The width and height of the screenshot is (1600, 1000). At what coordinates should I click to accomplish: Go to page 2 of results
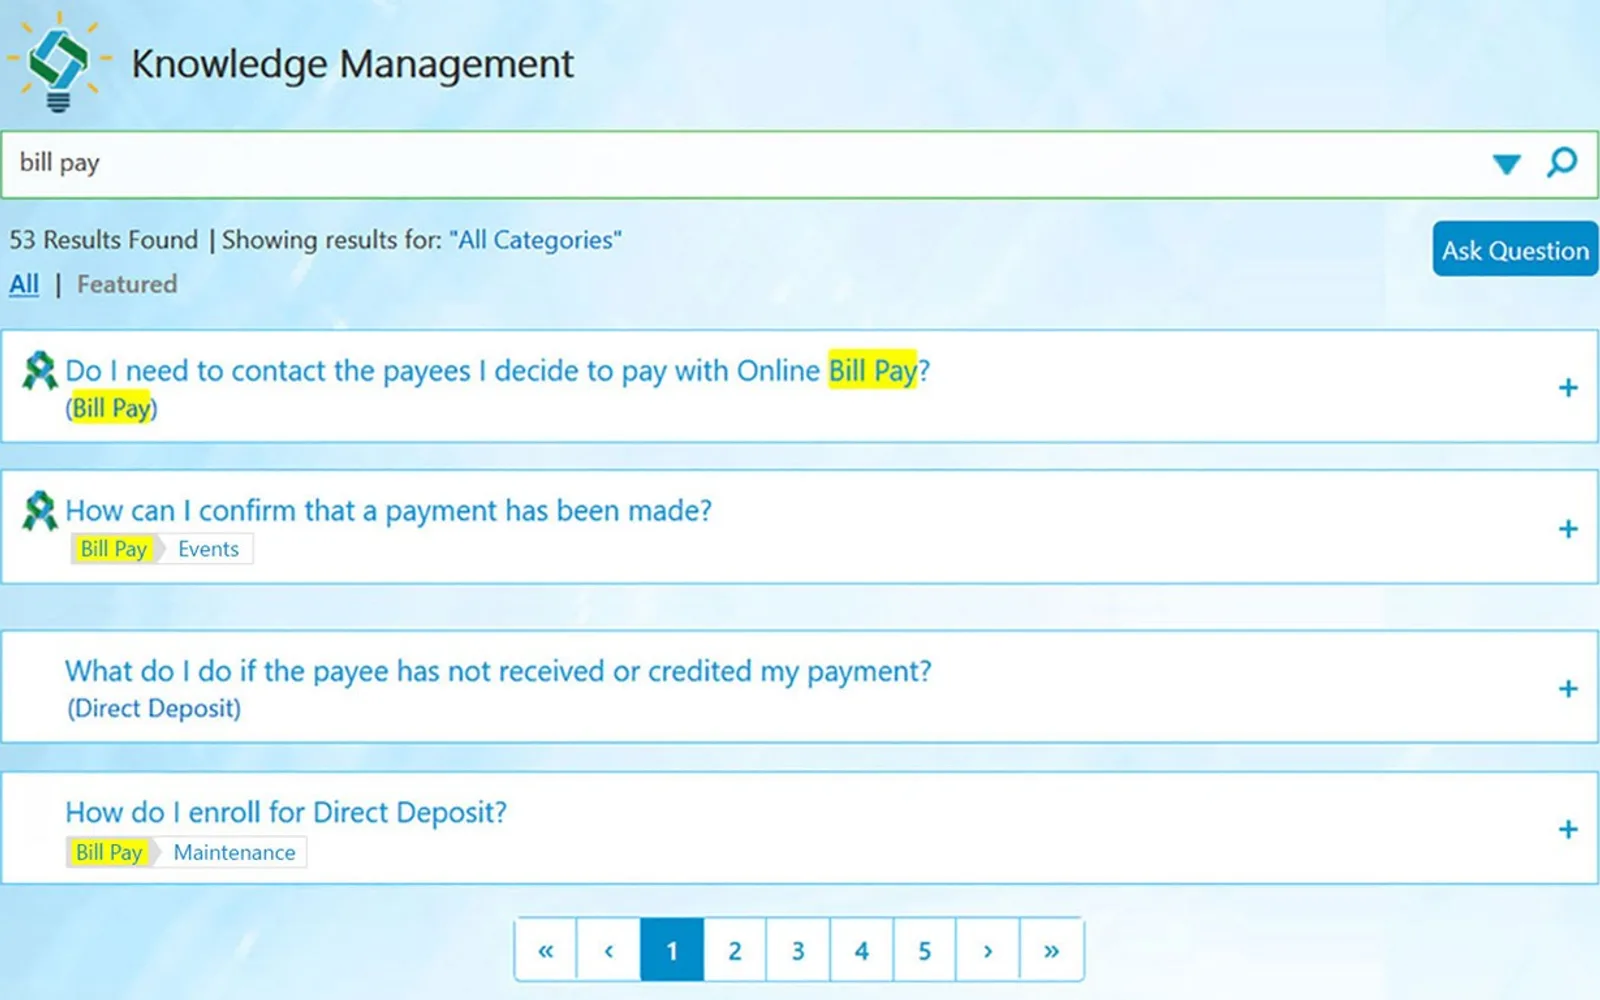pyautogui.click(x=735, y=950)
